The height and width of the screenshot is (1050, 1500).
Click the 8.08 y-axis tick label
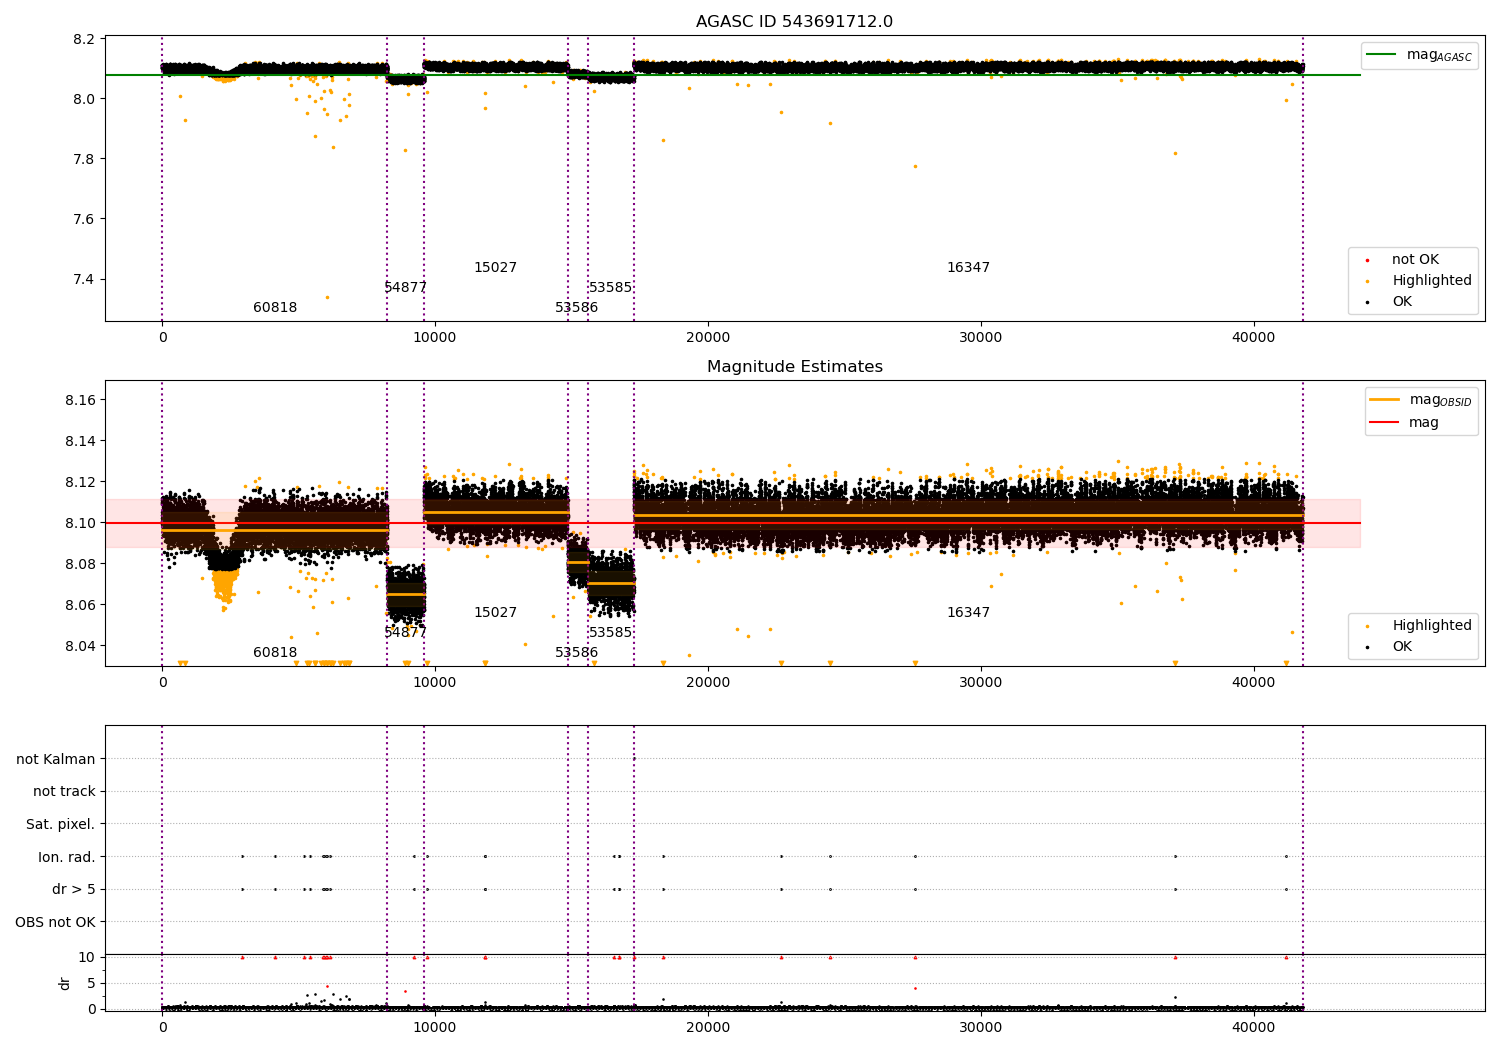[81, 565]
